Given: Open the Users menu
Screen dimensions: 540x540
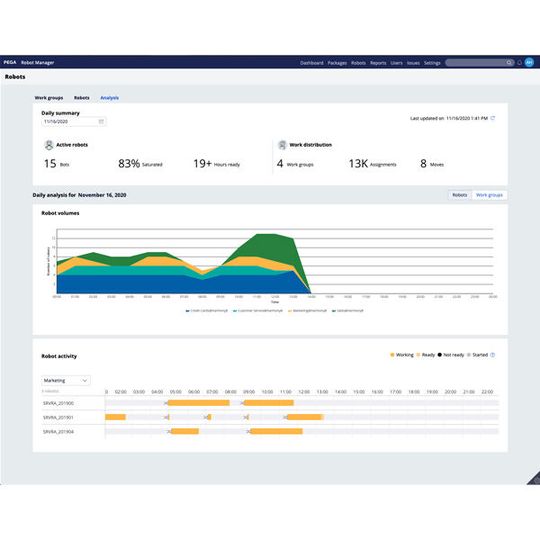Looking at the screenshot, I should 396,63.
